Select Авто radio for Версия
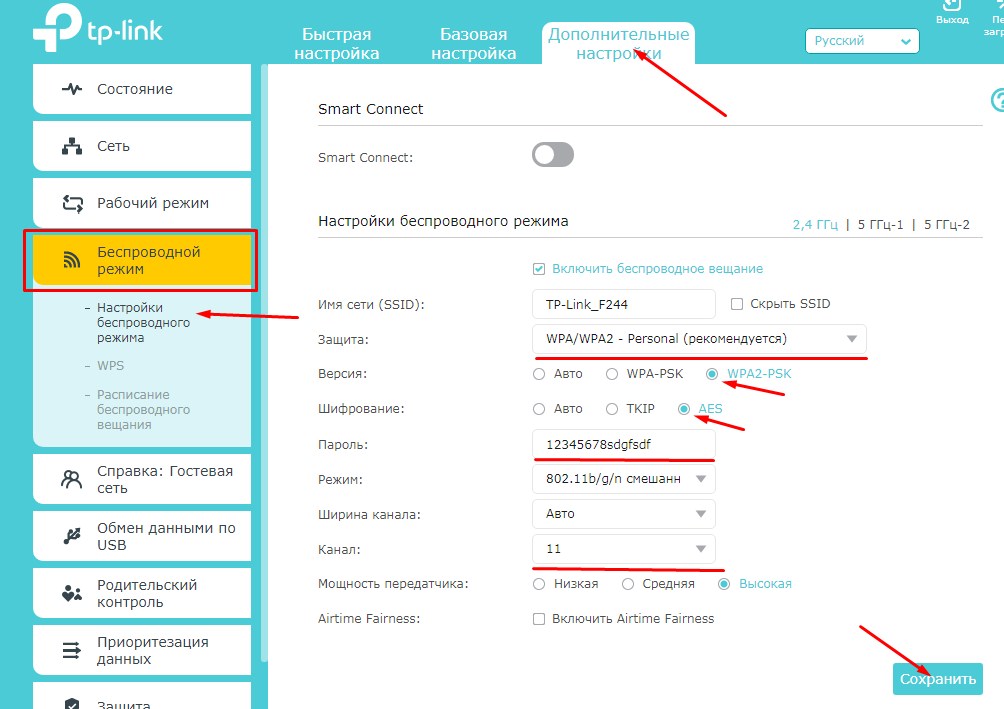 539,374
